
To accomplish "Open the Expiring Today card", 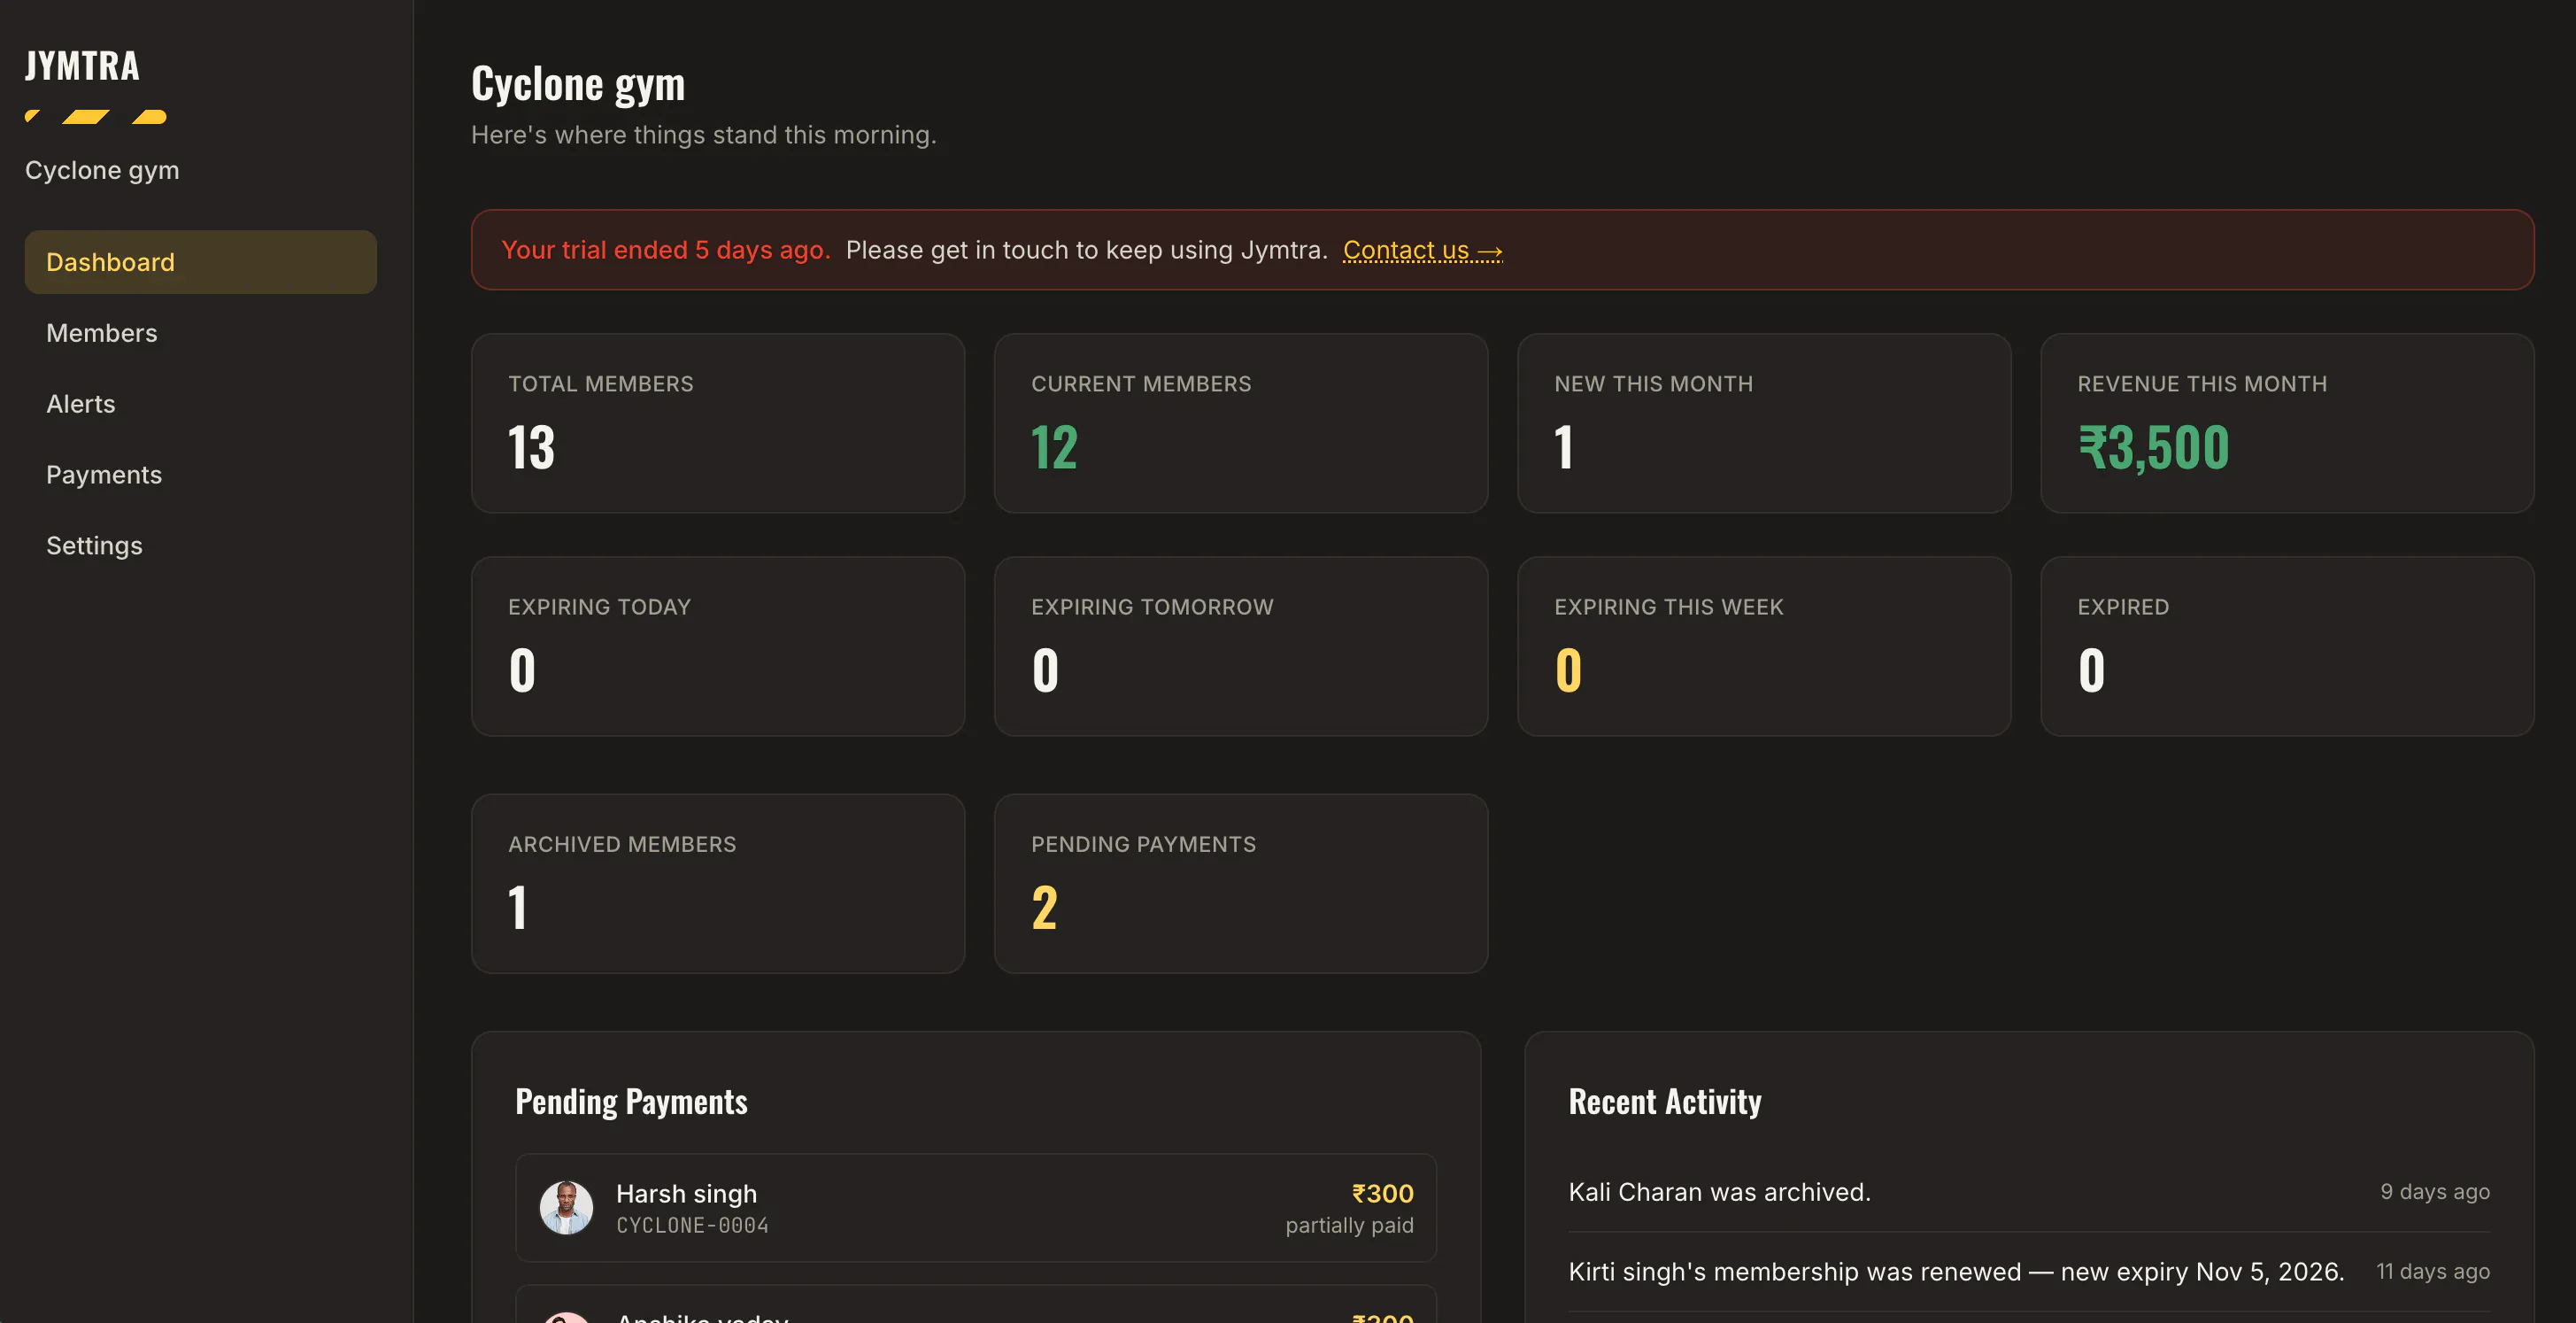I will (718, 646).
